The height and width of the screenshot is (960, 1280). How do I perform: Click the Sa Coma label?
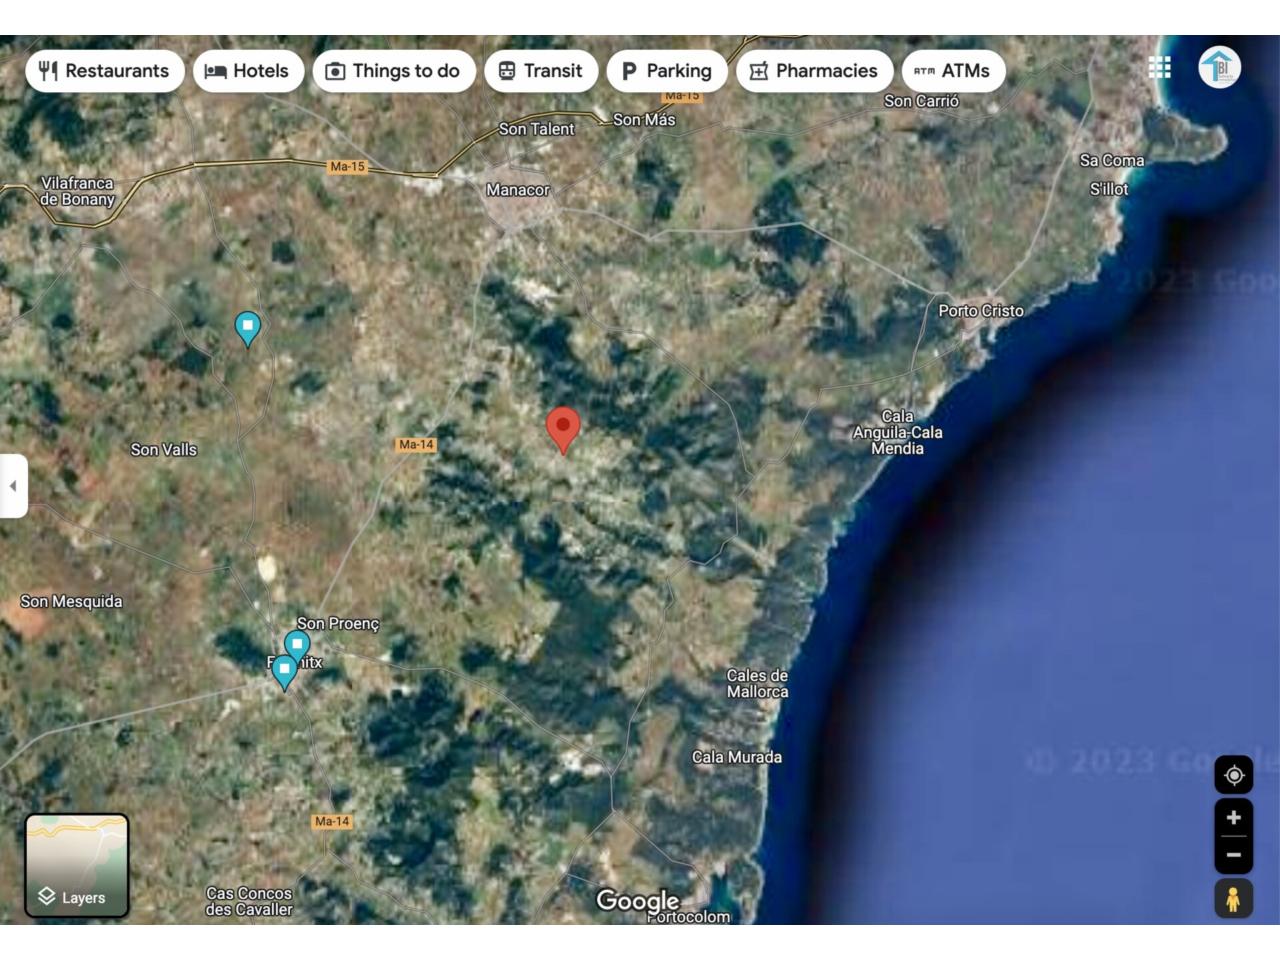pos(1112,160)
